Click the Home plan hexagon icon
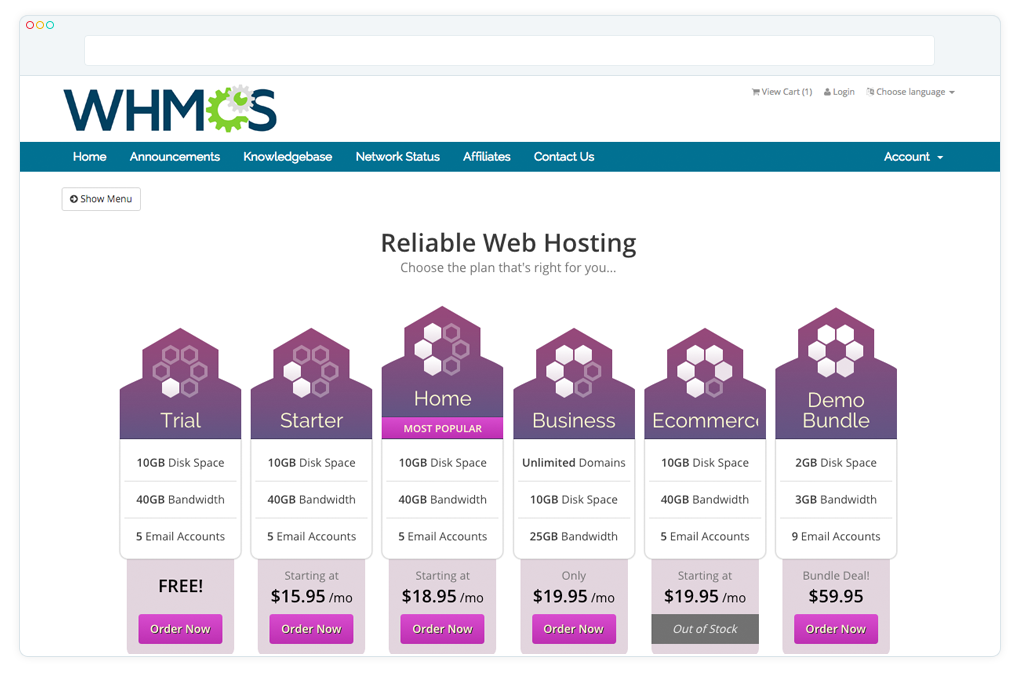 tap(442, 349)
